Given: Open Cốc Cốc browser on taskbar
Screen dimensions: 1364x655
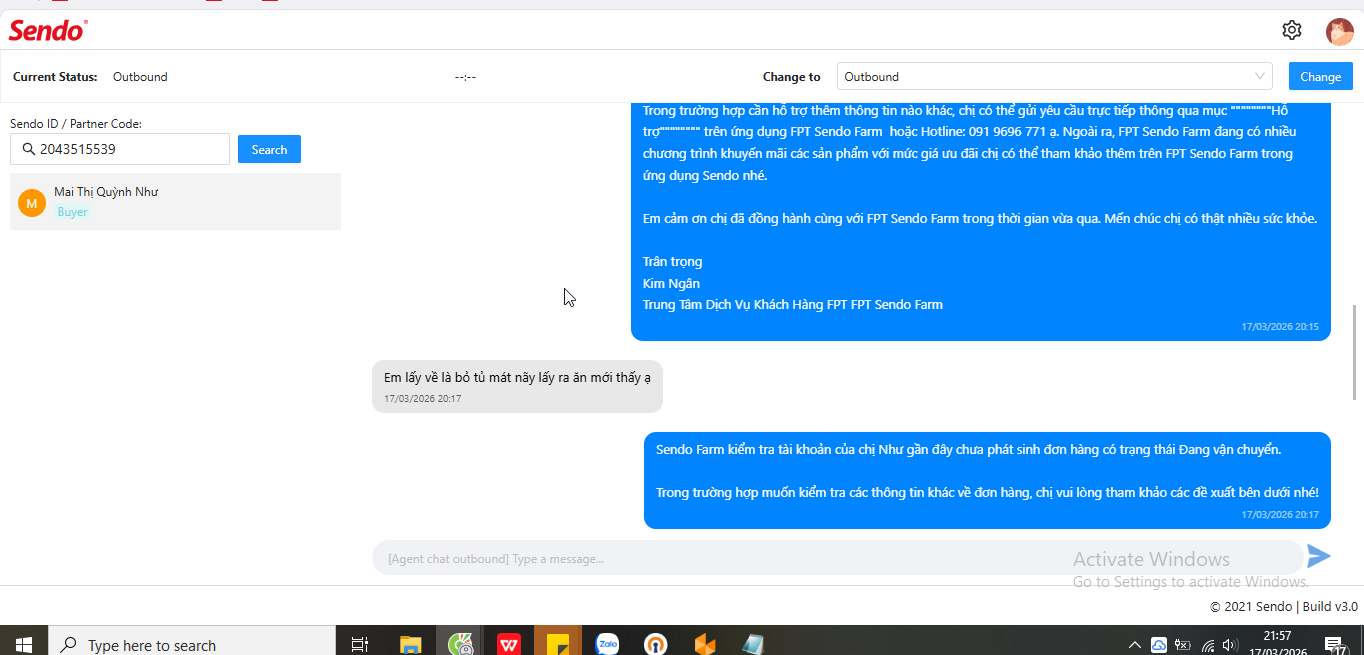Looking at the screenshot, I should click(460, 645).
